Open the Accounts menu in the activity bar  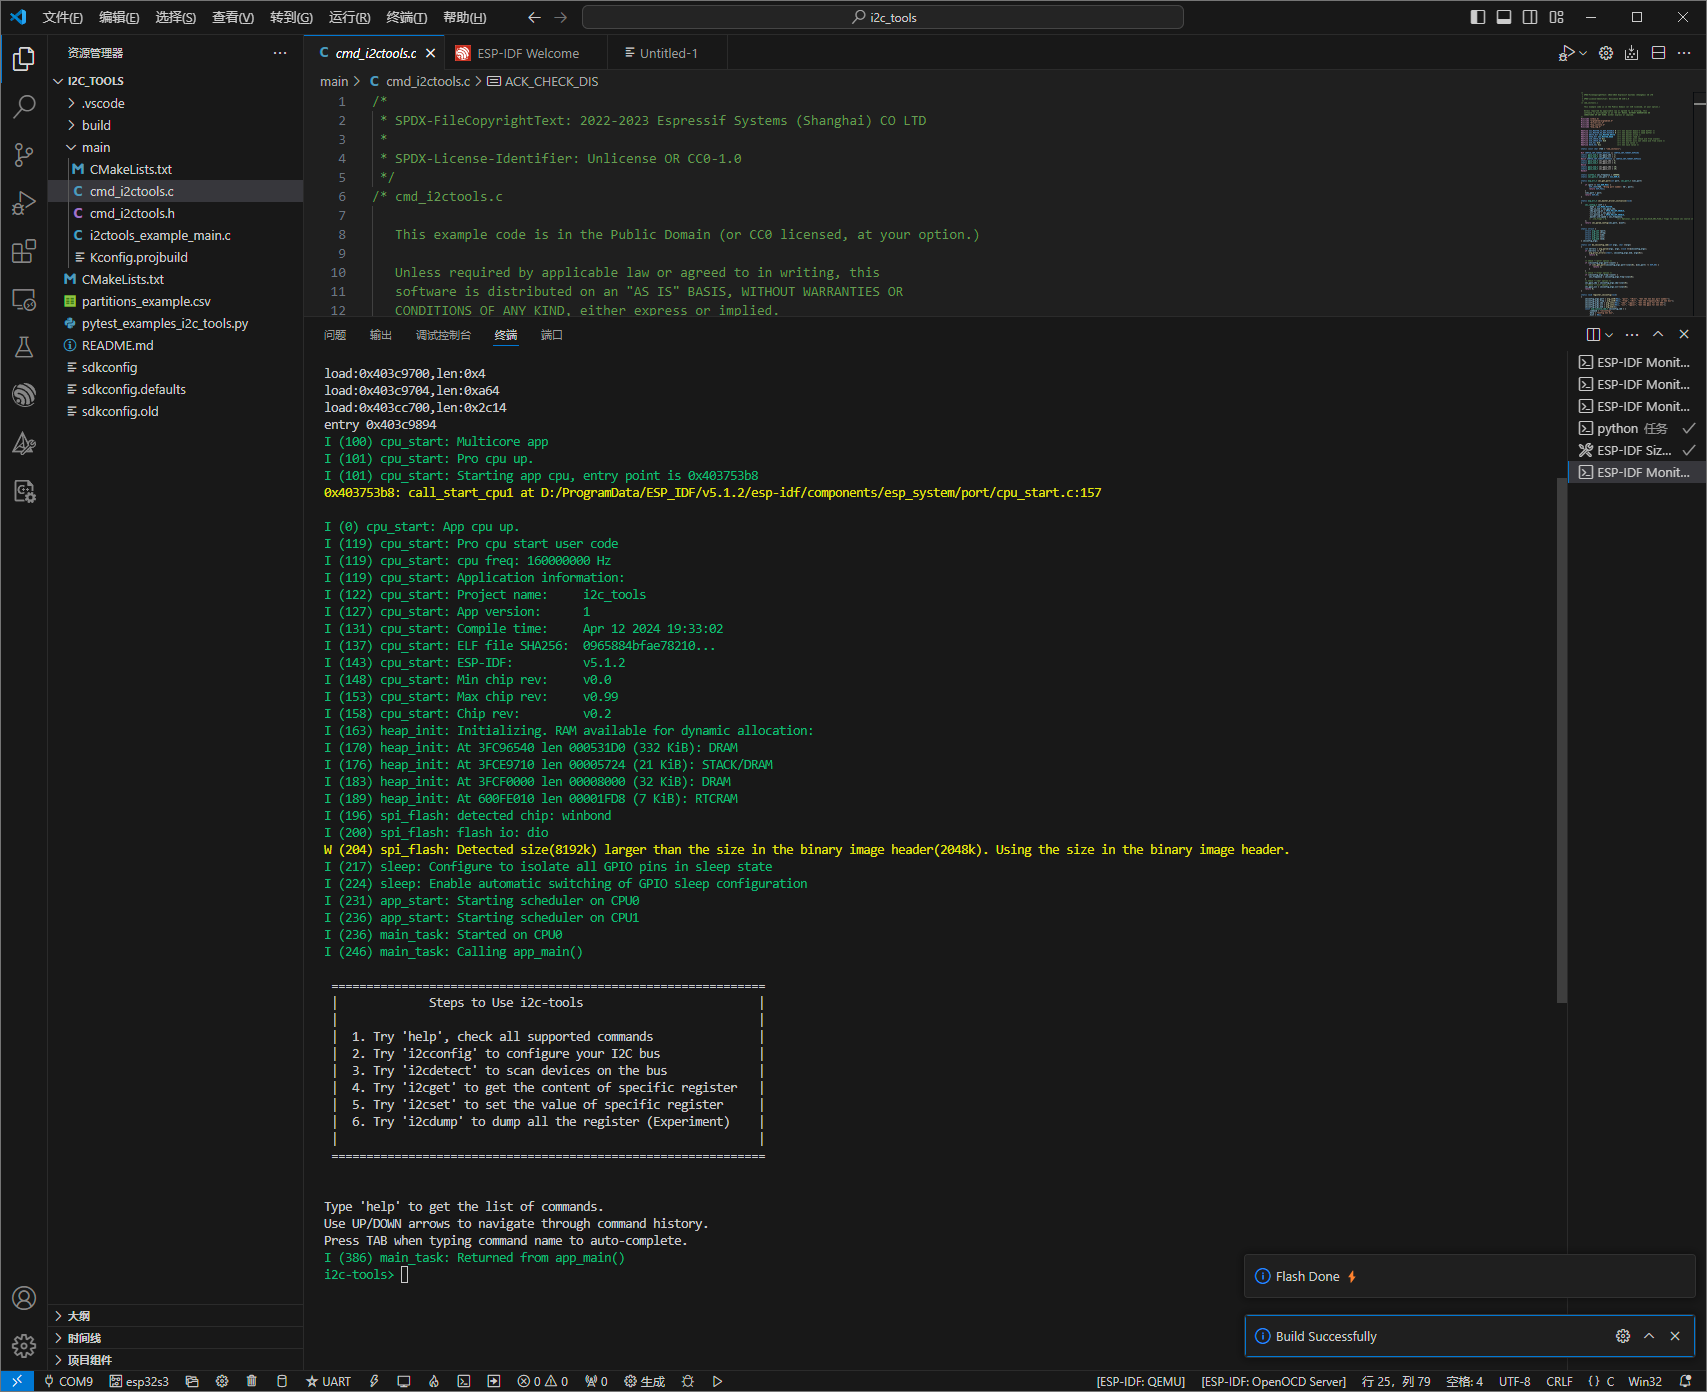tap(24, 1298)
